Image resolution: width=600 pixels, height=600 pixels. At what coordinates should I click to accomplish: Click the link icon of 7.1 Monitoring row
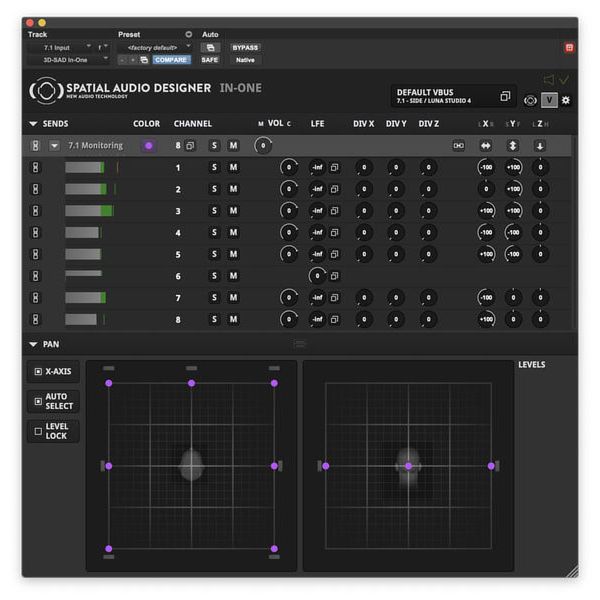tap(35, 145)
